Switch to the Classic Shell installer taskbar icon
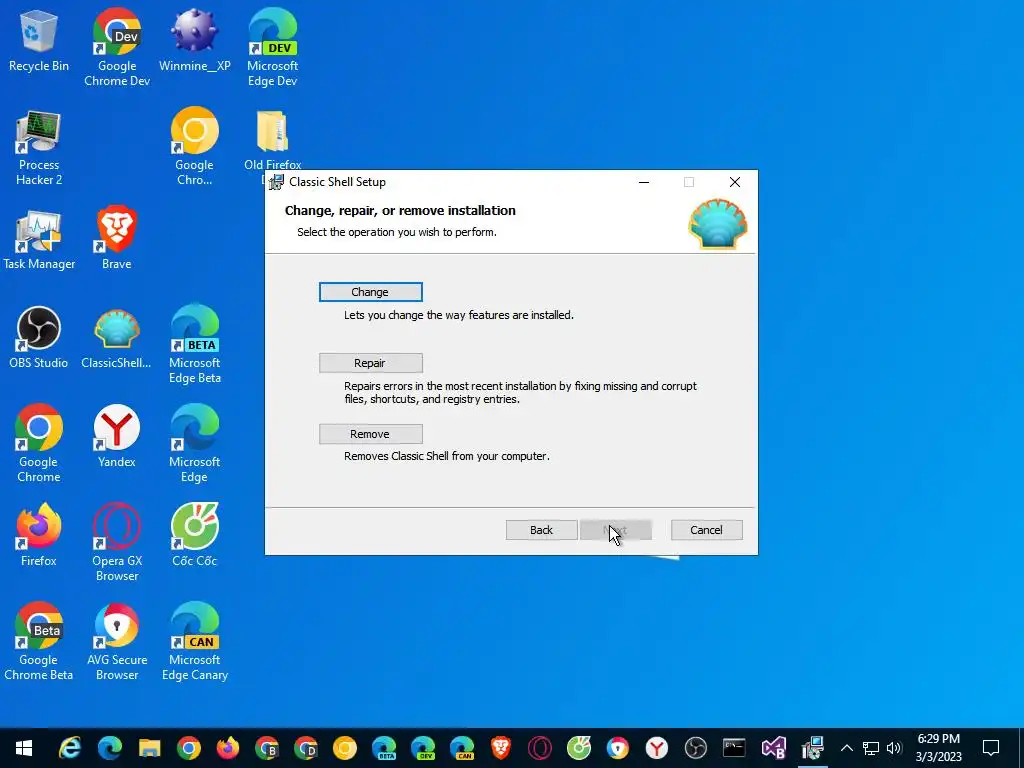The image size is (1024, 768). (x=813, y=748)
